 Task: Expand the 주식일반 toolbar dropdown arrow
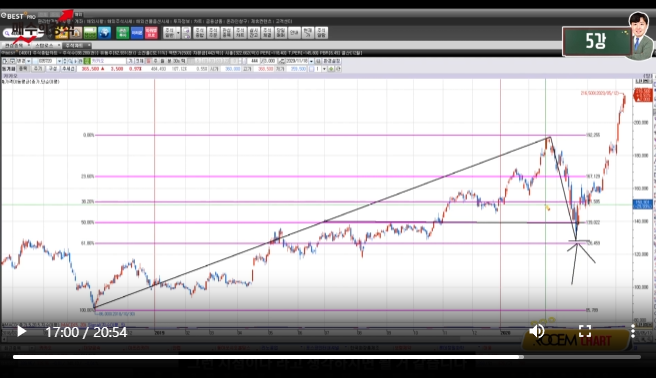(178, 33)
